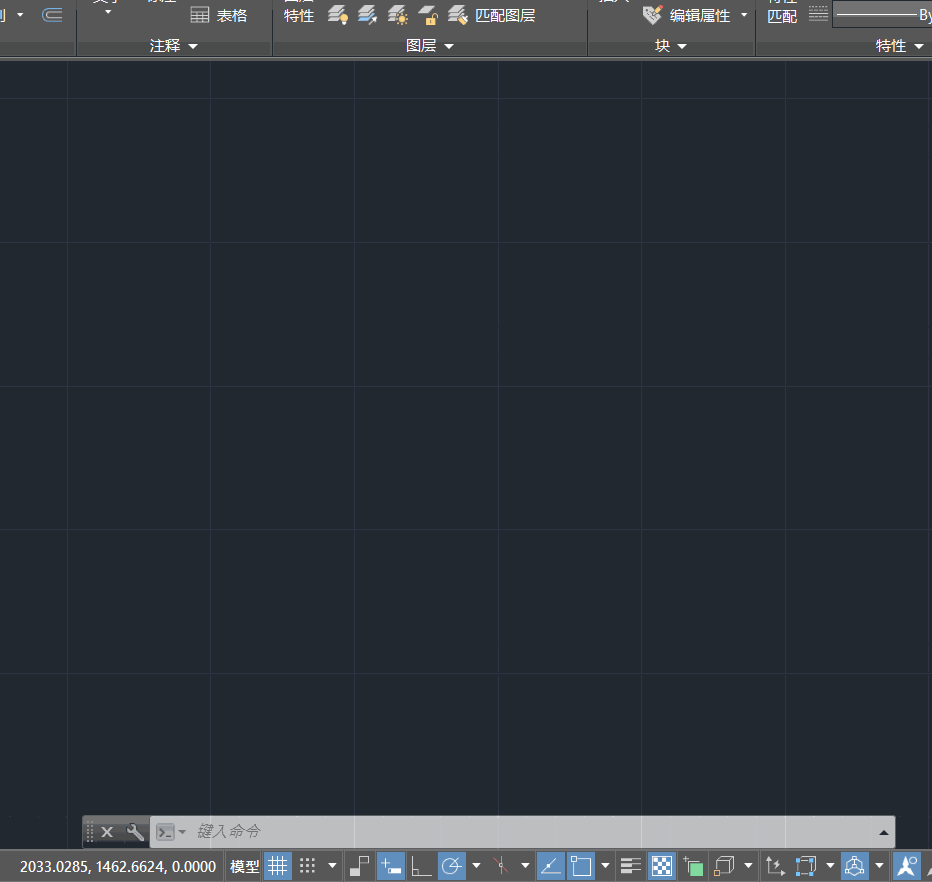Open command line customize wrench

[x=135, y=832]
